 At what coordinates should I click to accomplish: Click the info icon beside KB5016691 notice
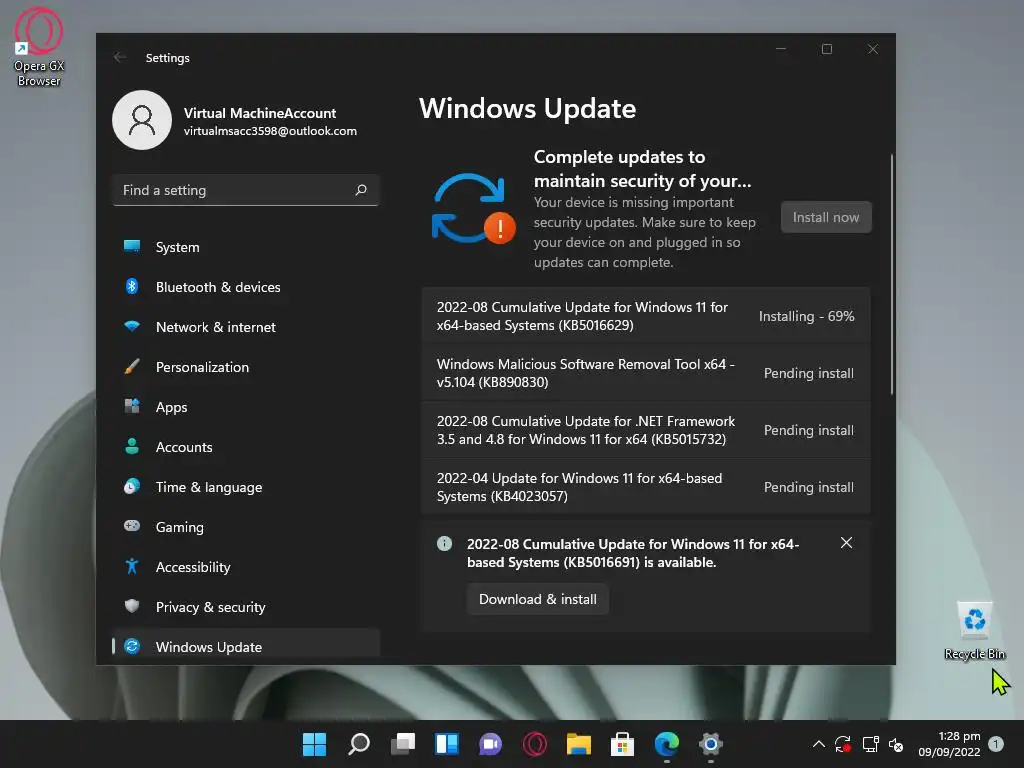[444, 543]
